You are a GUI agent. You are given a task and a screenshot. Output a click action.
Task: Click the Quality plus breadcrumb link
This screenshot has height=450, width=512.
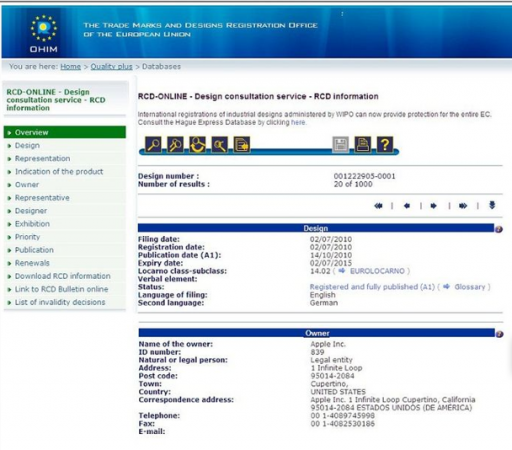(x=111, y=66)
